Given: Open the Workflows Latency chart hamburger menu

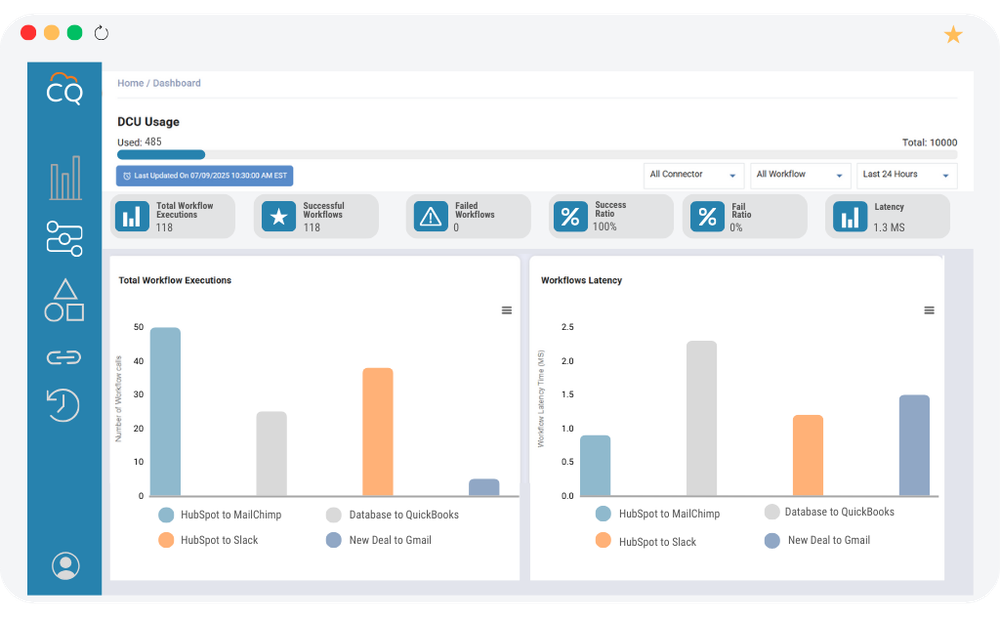Looking at the screenshot, I should [x=929, y=310].
